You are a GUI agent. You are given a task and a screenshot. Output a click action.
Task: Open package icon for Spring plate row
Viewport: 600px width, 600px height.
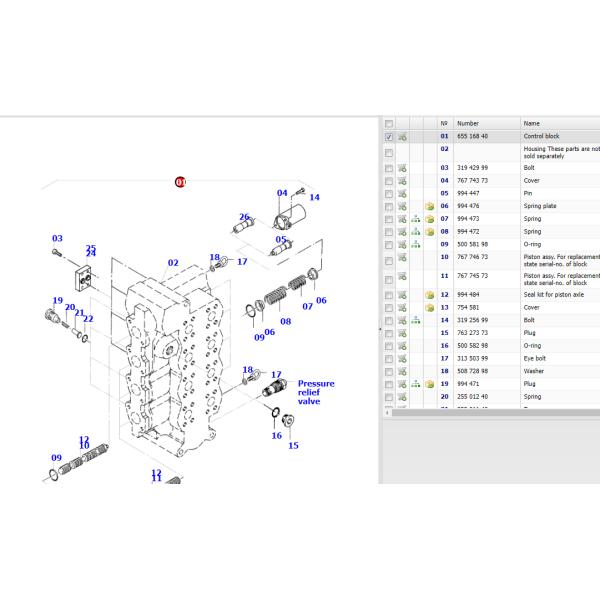point(429,206)
